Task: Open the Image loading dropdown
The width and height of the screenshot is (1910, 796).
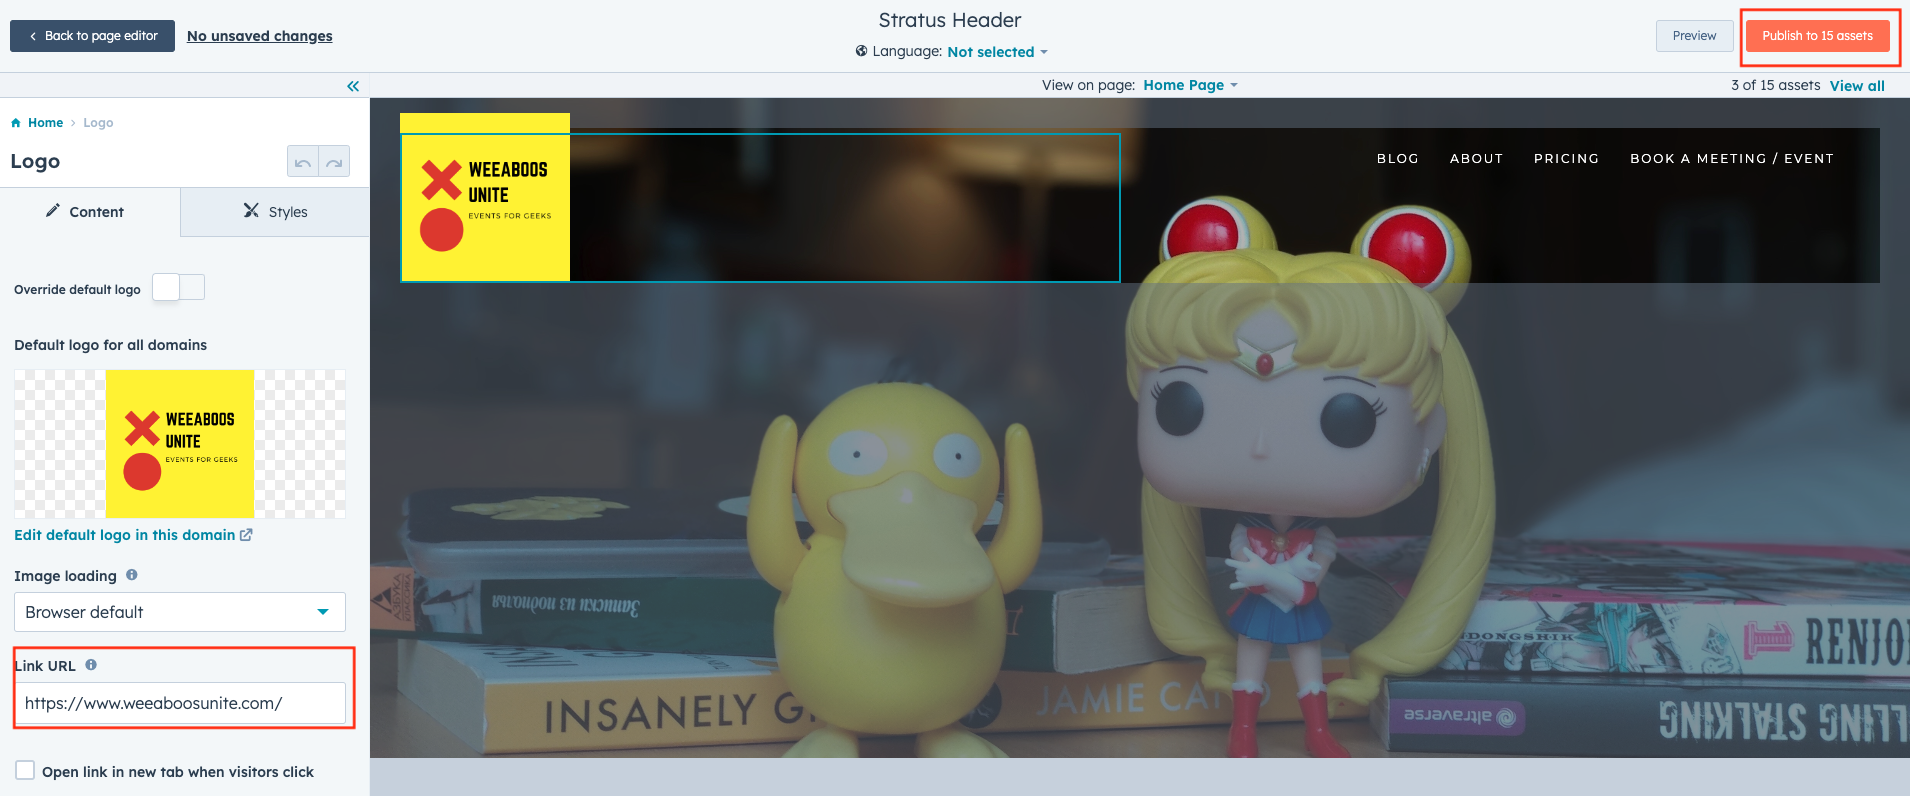Action: (180, 612)
